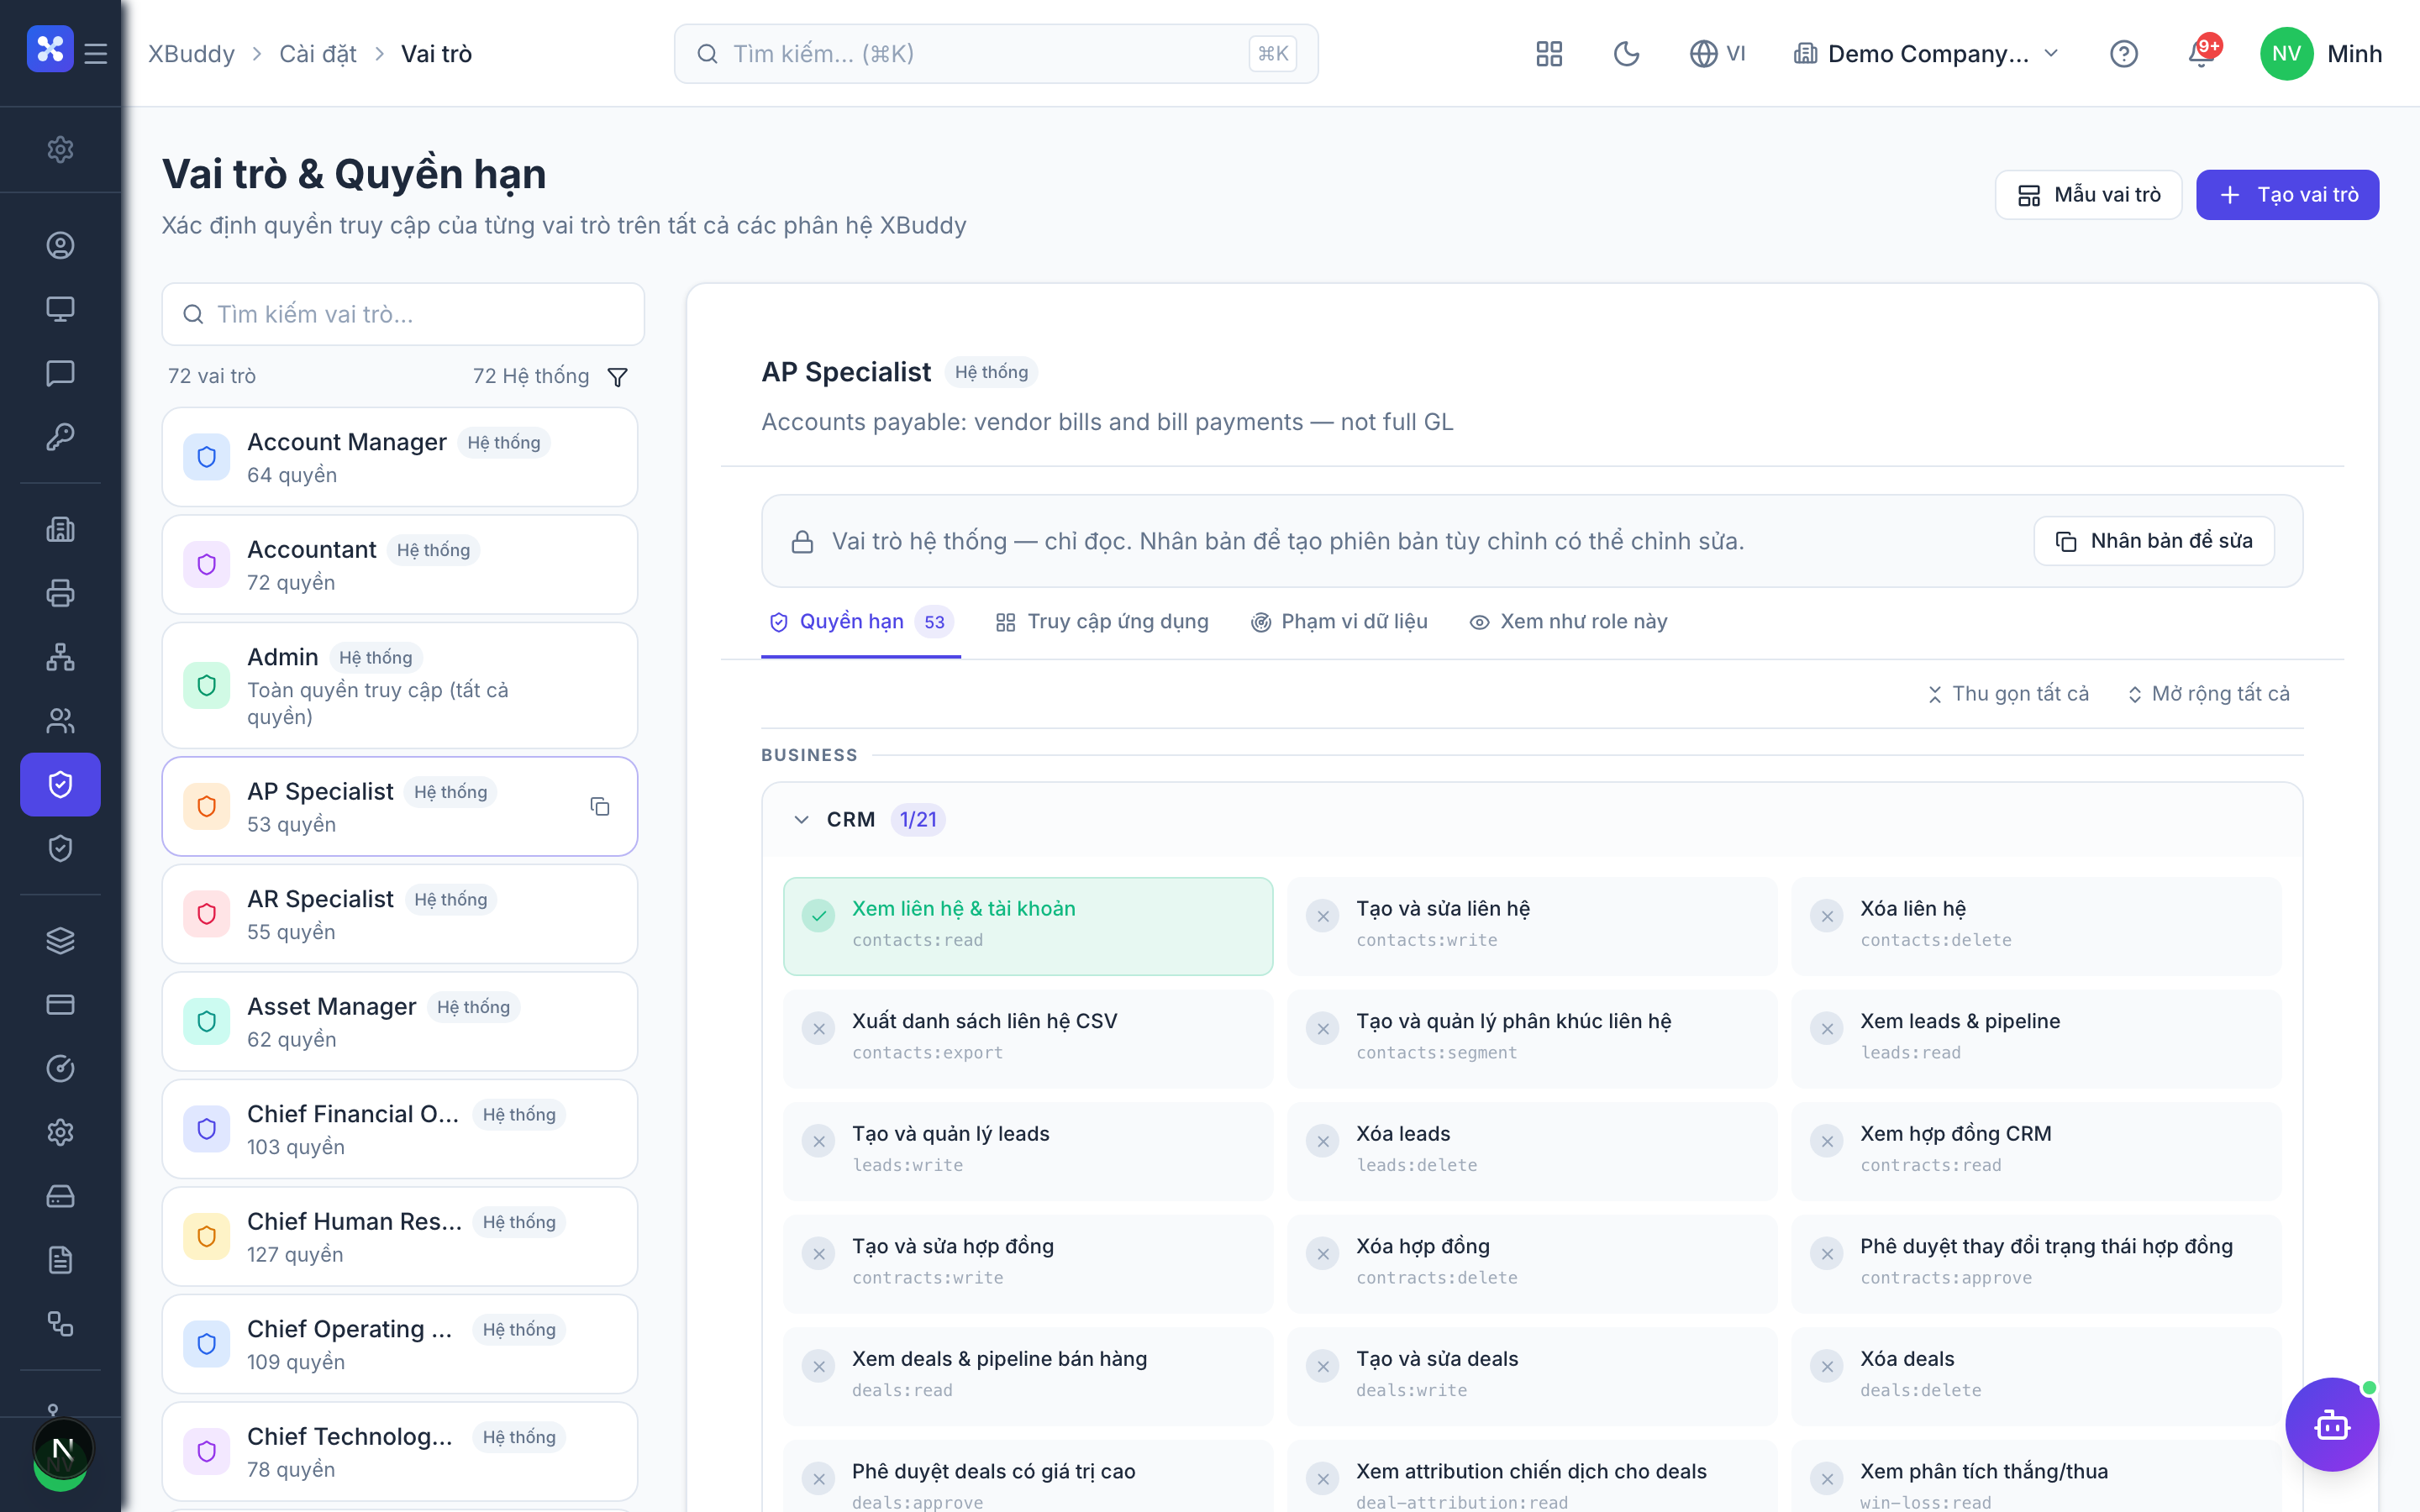Open the chat message icon in sidebar
Image resolution: width=2420 pixels, height=1512 pixels.
60,373
